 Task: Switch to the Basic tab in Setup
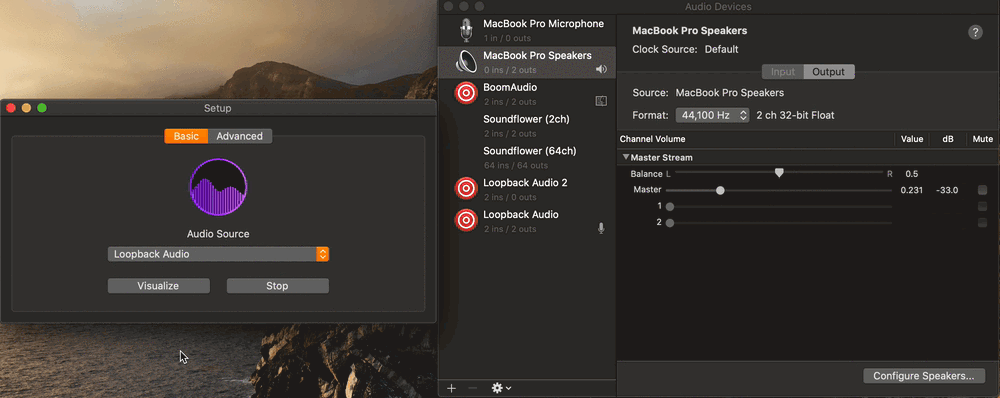click(x=186, y=136)
